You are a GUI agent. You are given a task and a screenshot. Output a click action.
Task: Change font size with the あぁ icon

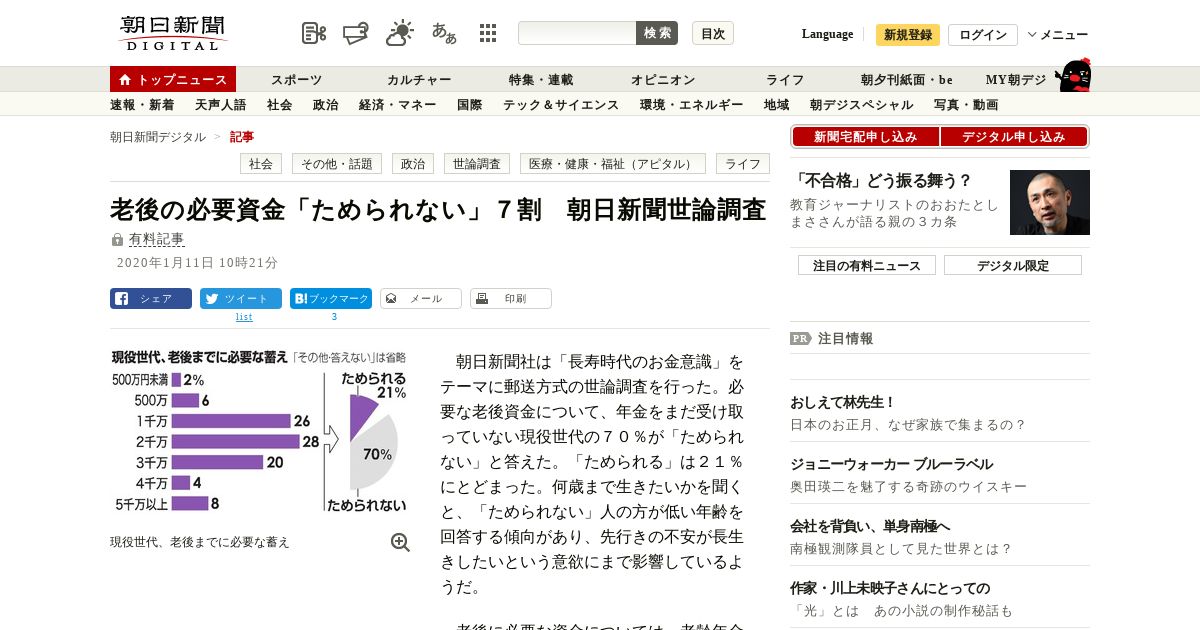click(444, 33)
